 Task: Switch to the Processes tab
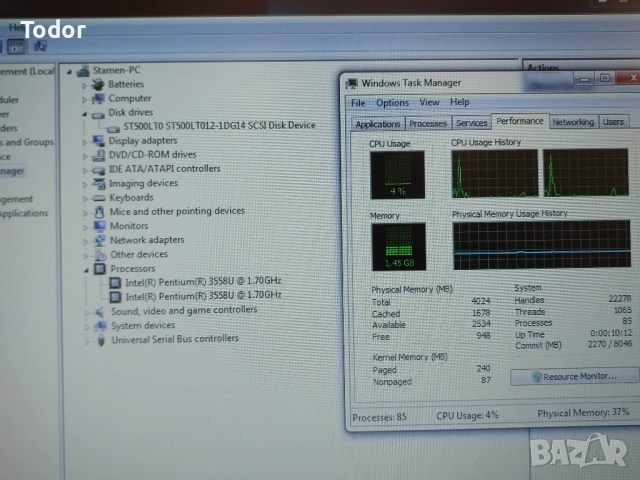point(428,123)
